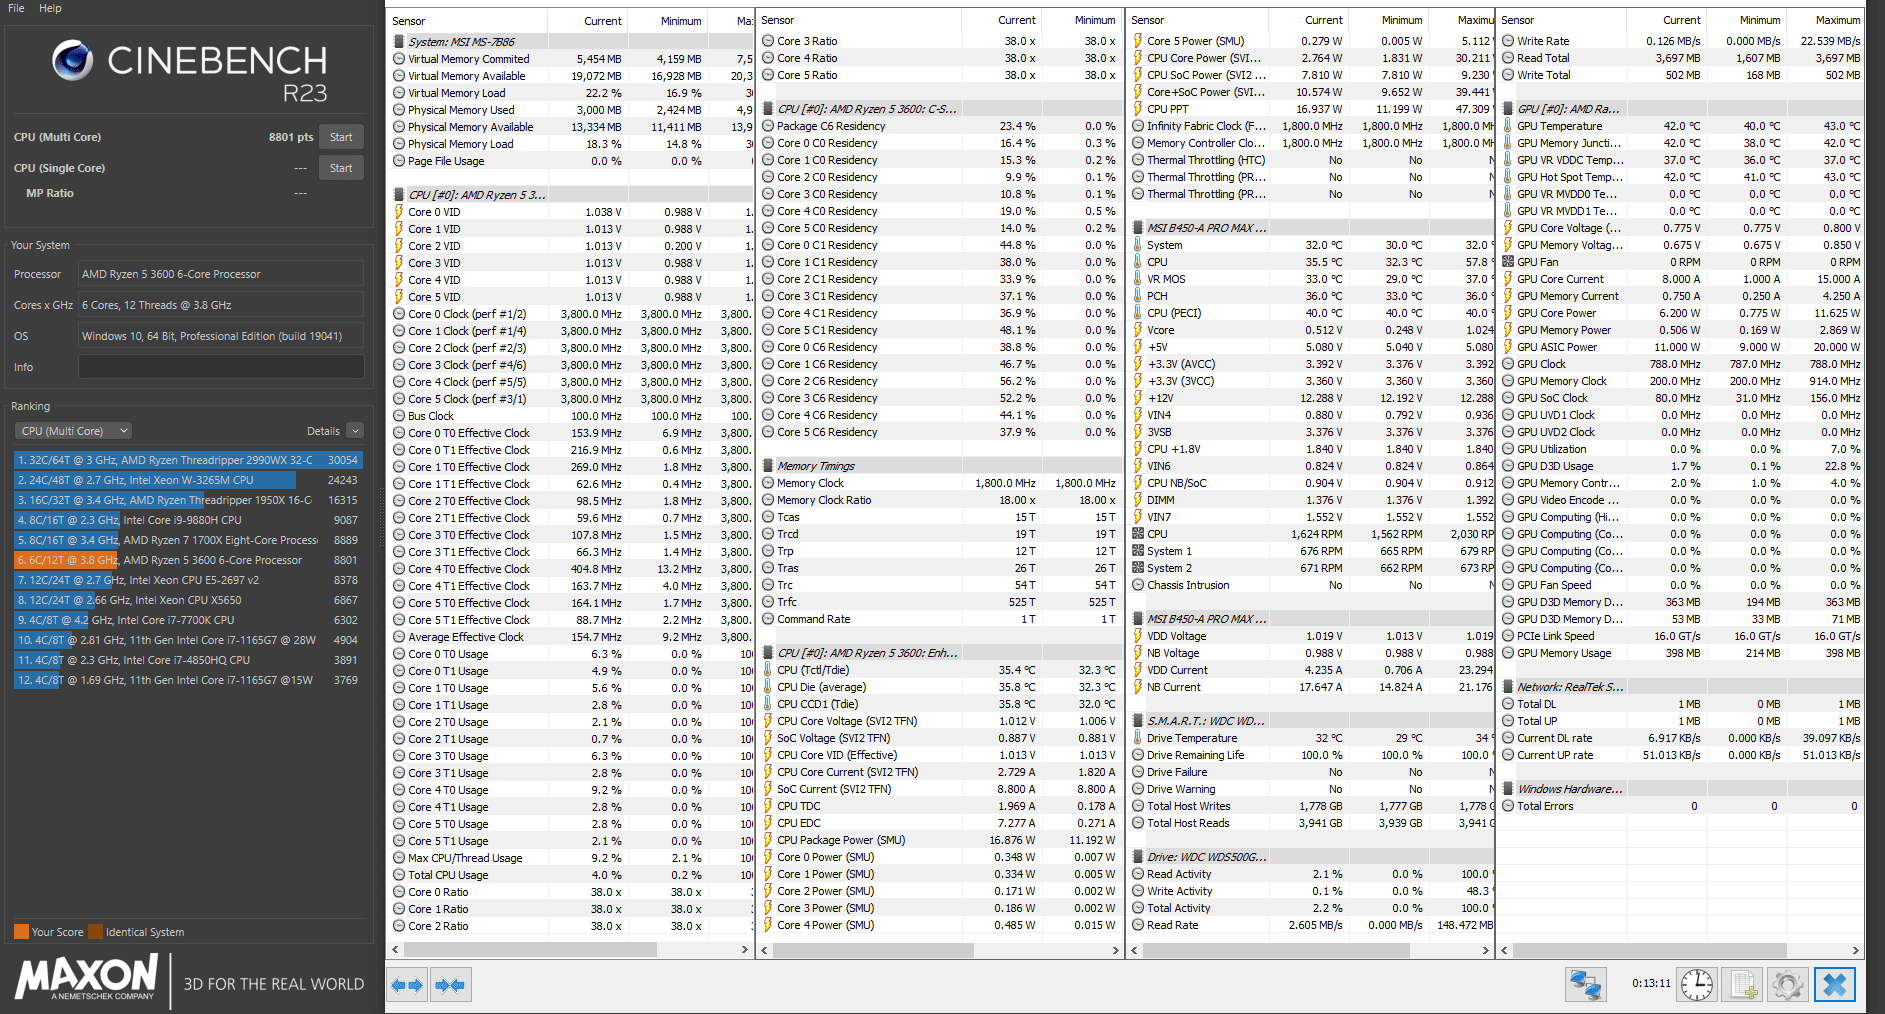Viewport: 1885px width, 1014px height.
Task: Select the PCIe Link Speed row
Action: point(1682,636)
